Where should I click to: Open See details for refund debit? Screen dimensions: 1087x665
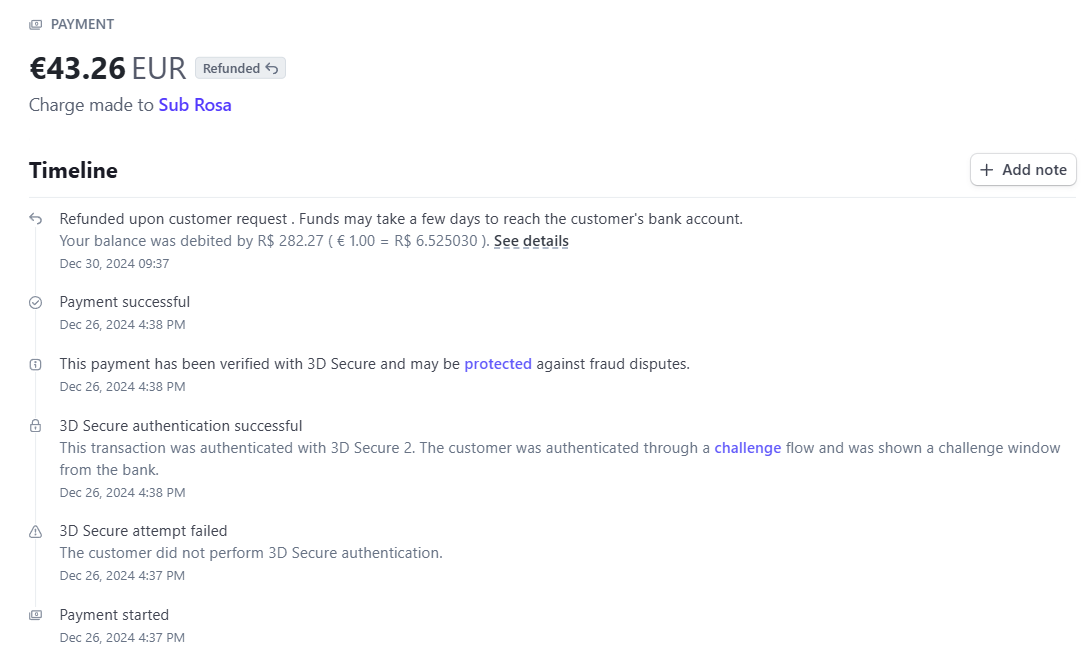tap(531, 241)
